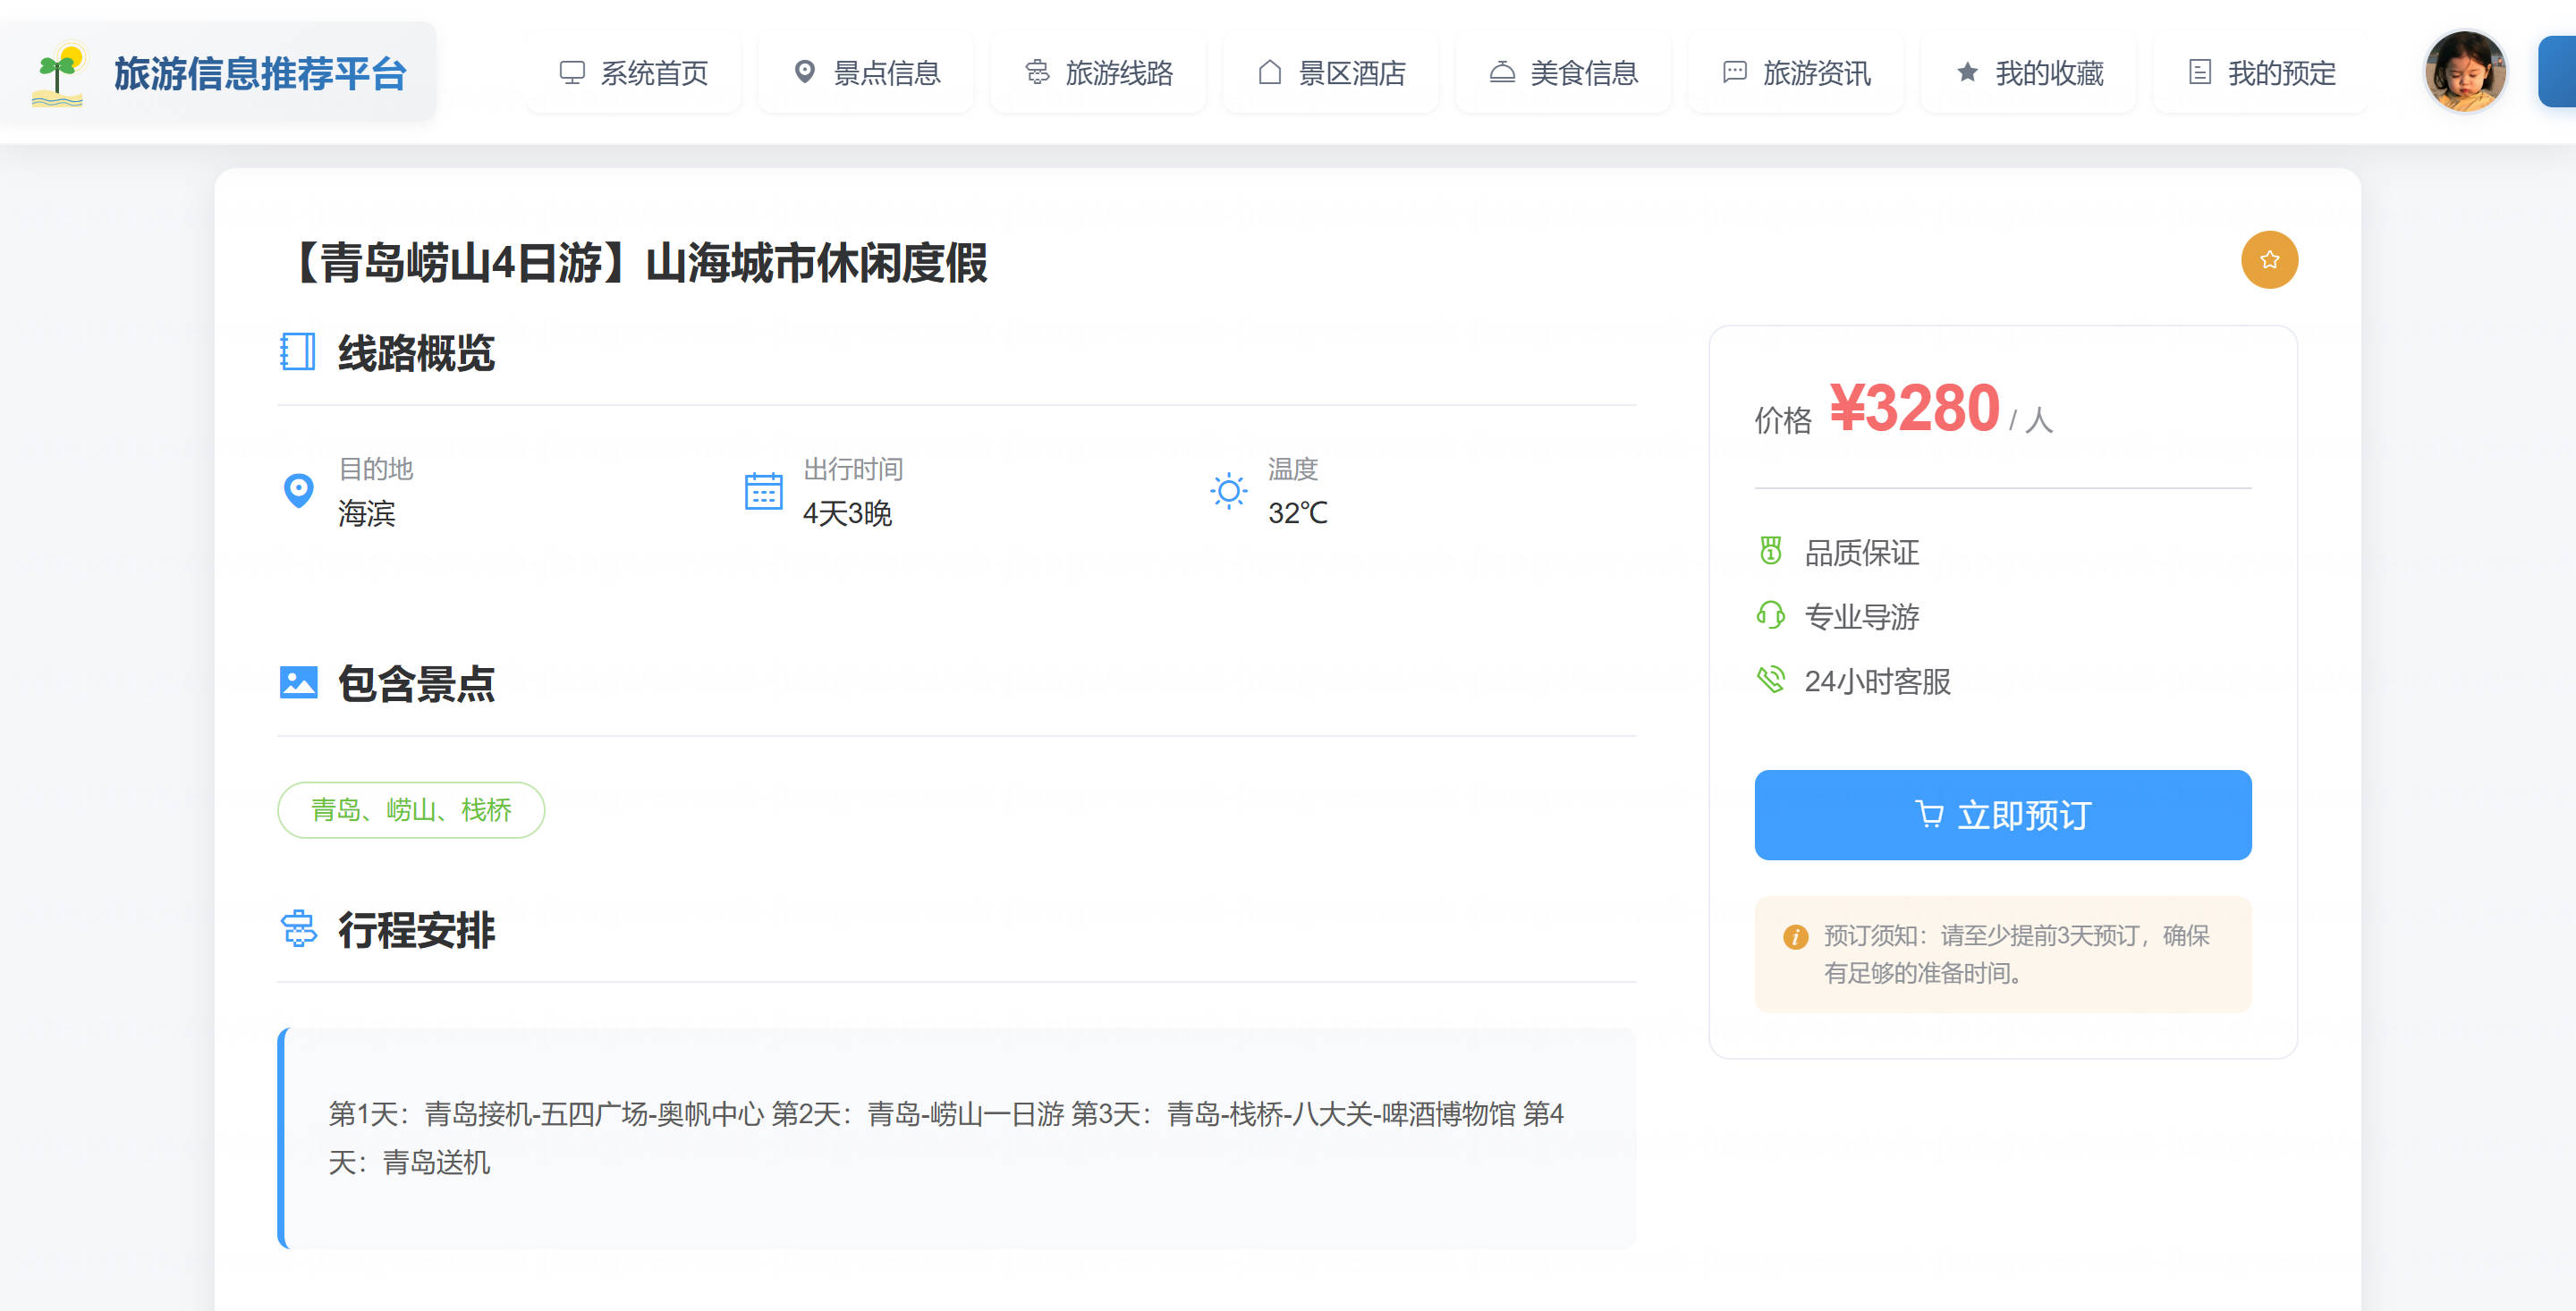
Task: Click the 青岛、崂山、栈桥 attraction tag
Action: click(411, 810)
